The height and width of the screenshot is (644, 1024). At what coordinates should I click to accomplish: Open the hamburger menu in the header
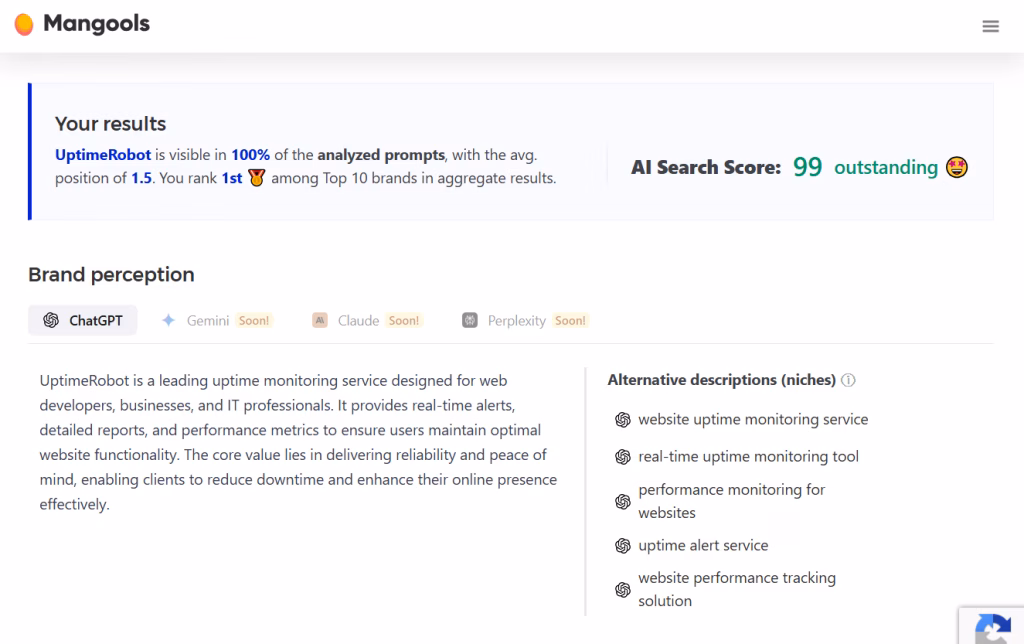point(990,27)
